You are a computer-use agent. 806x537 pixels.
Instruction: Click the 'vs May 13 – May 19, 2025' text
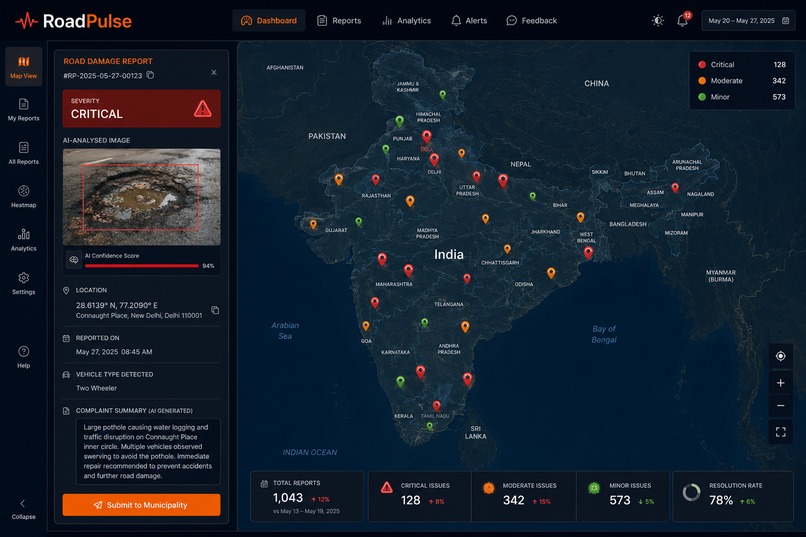pos(306,511)
